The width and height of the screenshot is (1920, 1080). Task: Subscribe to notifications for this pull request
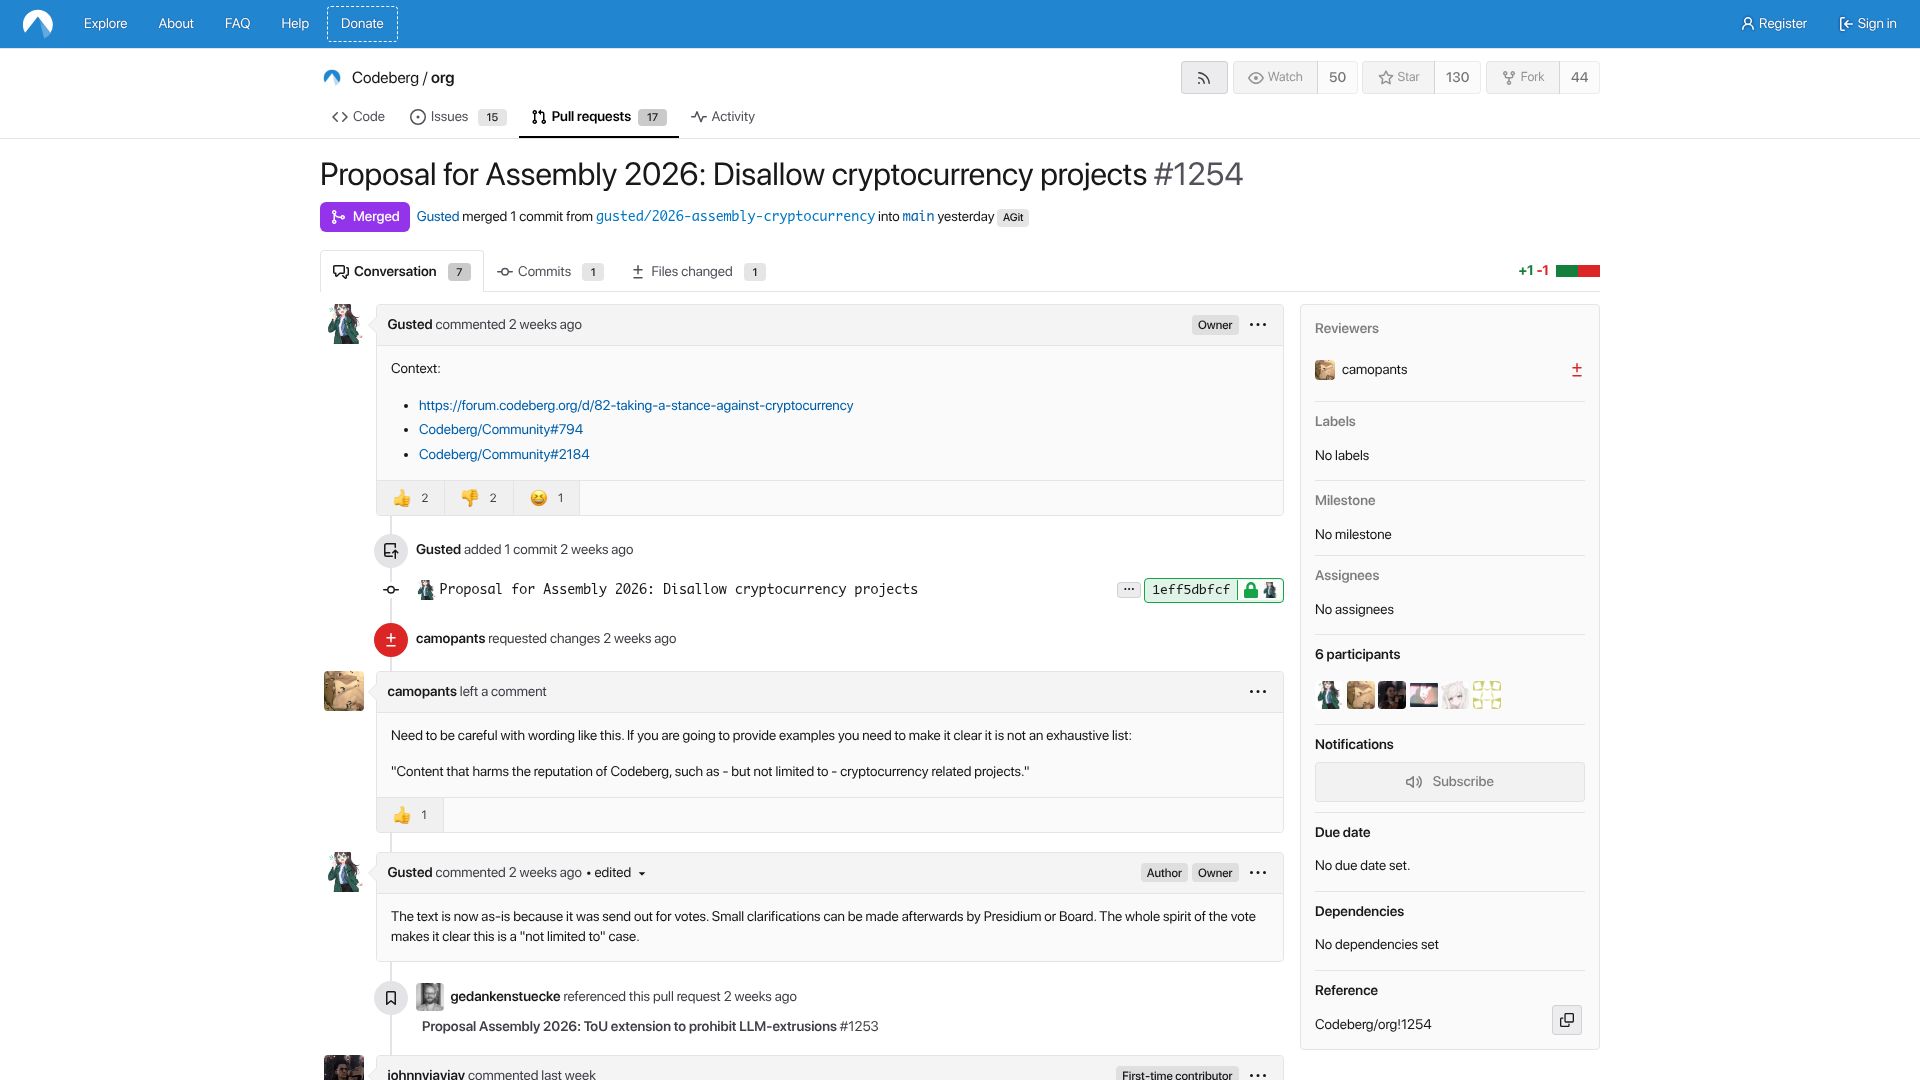tap(1449, 782)
